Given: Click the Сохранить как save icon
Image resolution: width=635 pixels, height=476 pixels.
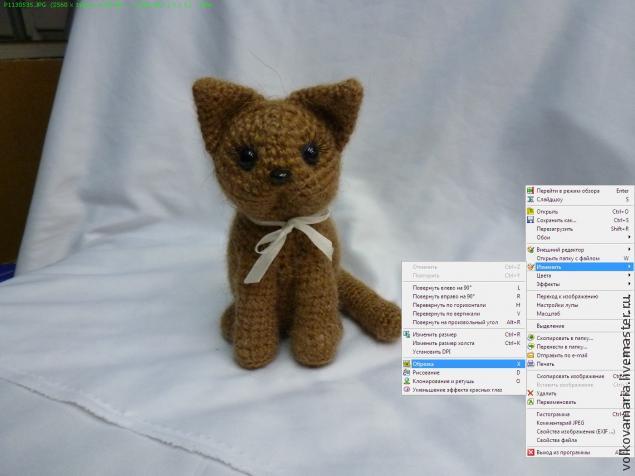Looking at the screenshot, I should click(530, 220).
